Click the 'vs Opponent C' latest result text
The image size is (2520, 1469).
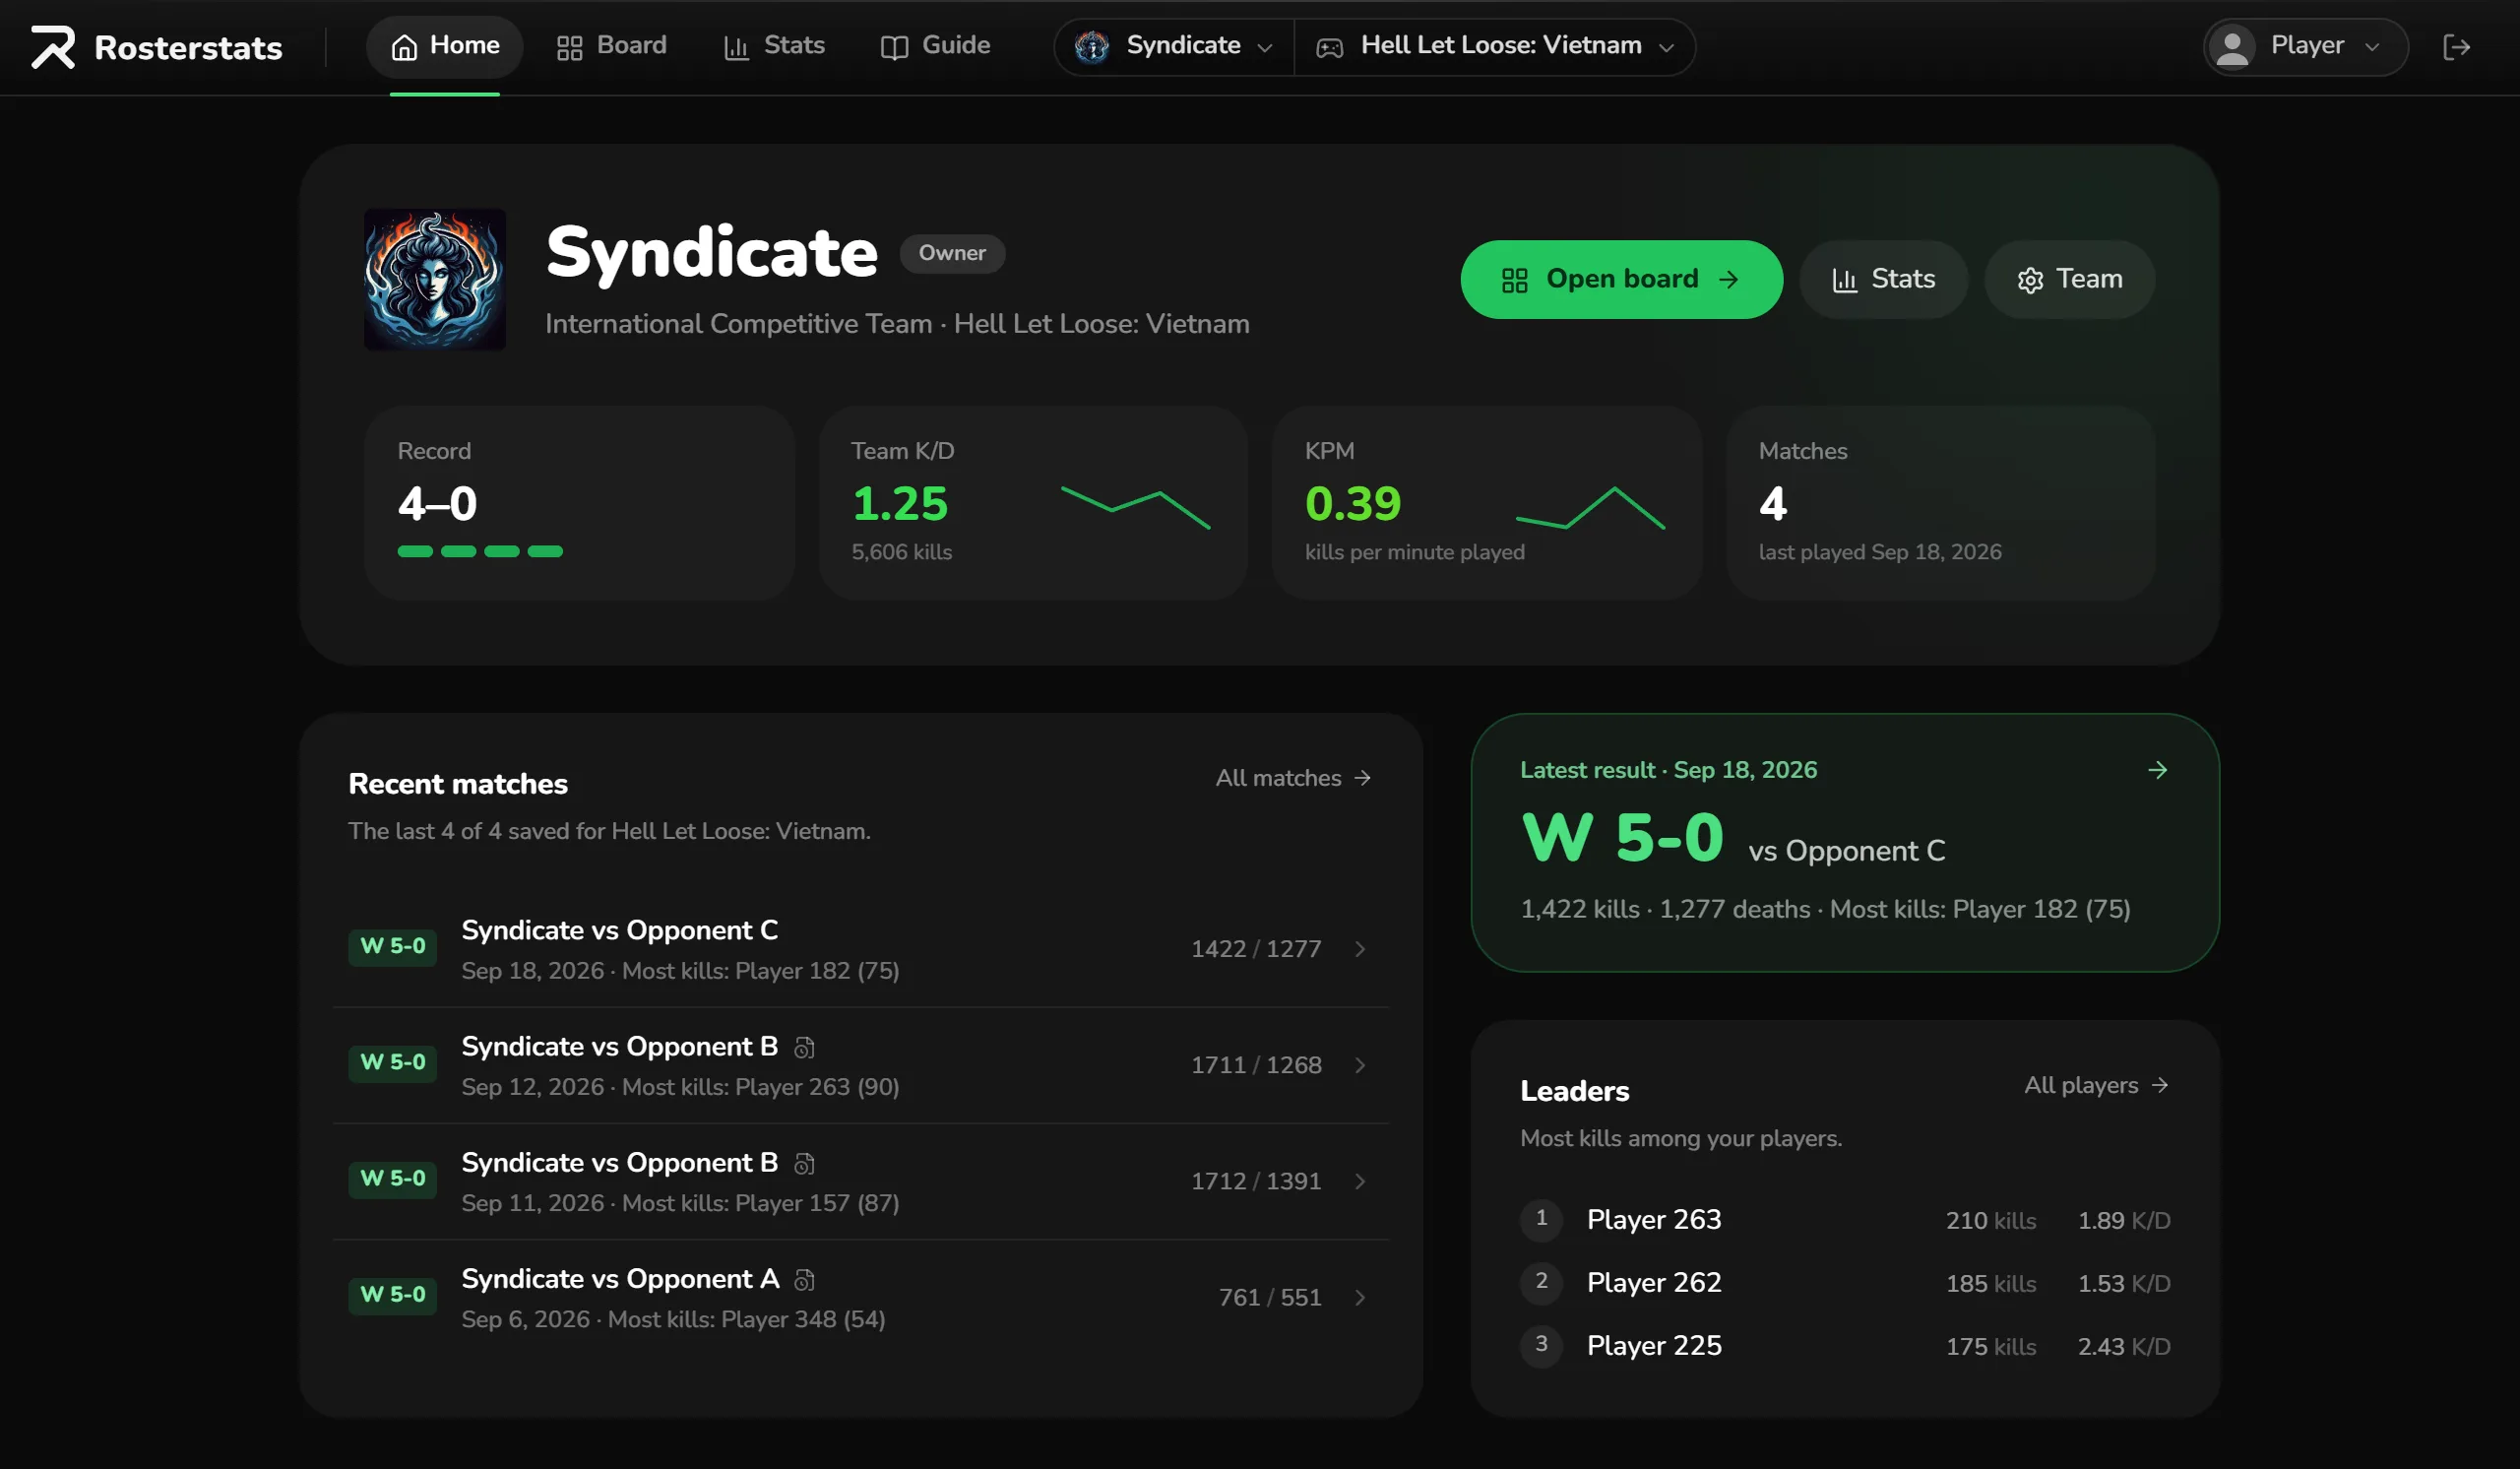coord(1847,850)
